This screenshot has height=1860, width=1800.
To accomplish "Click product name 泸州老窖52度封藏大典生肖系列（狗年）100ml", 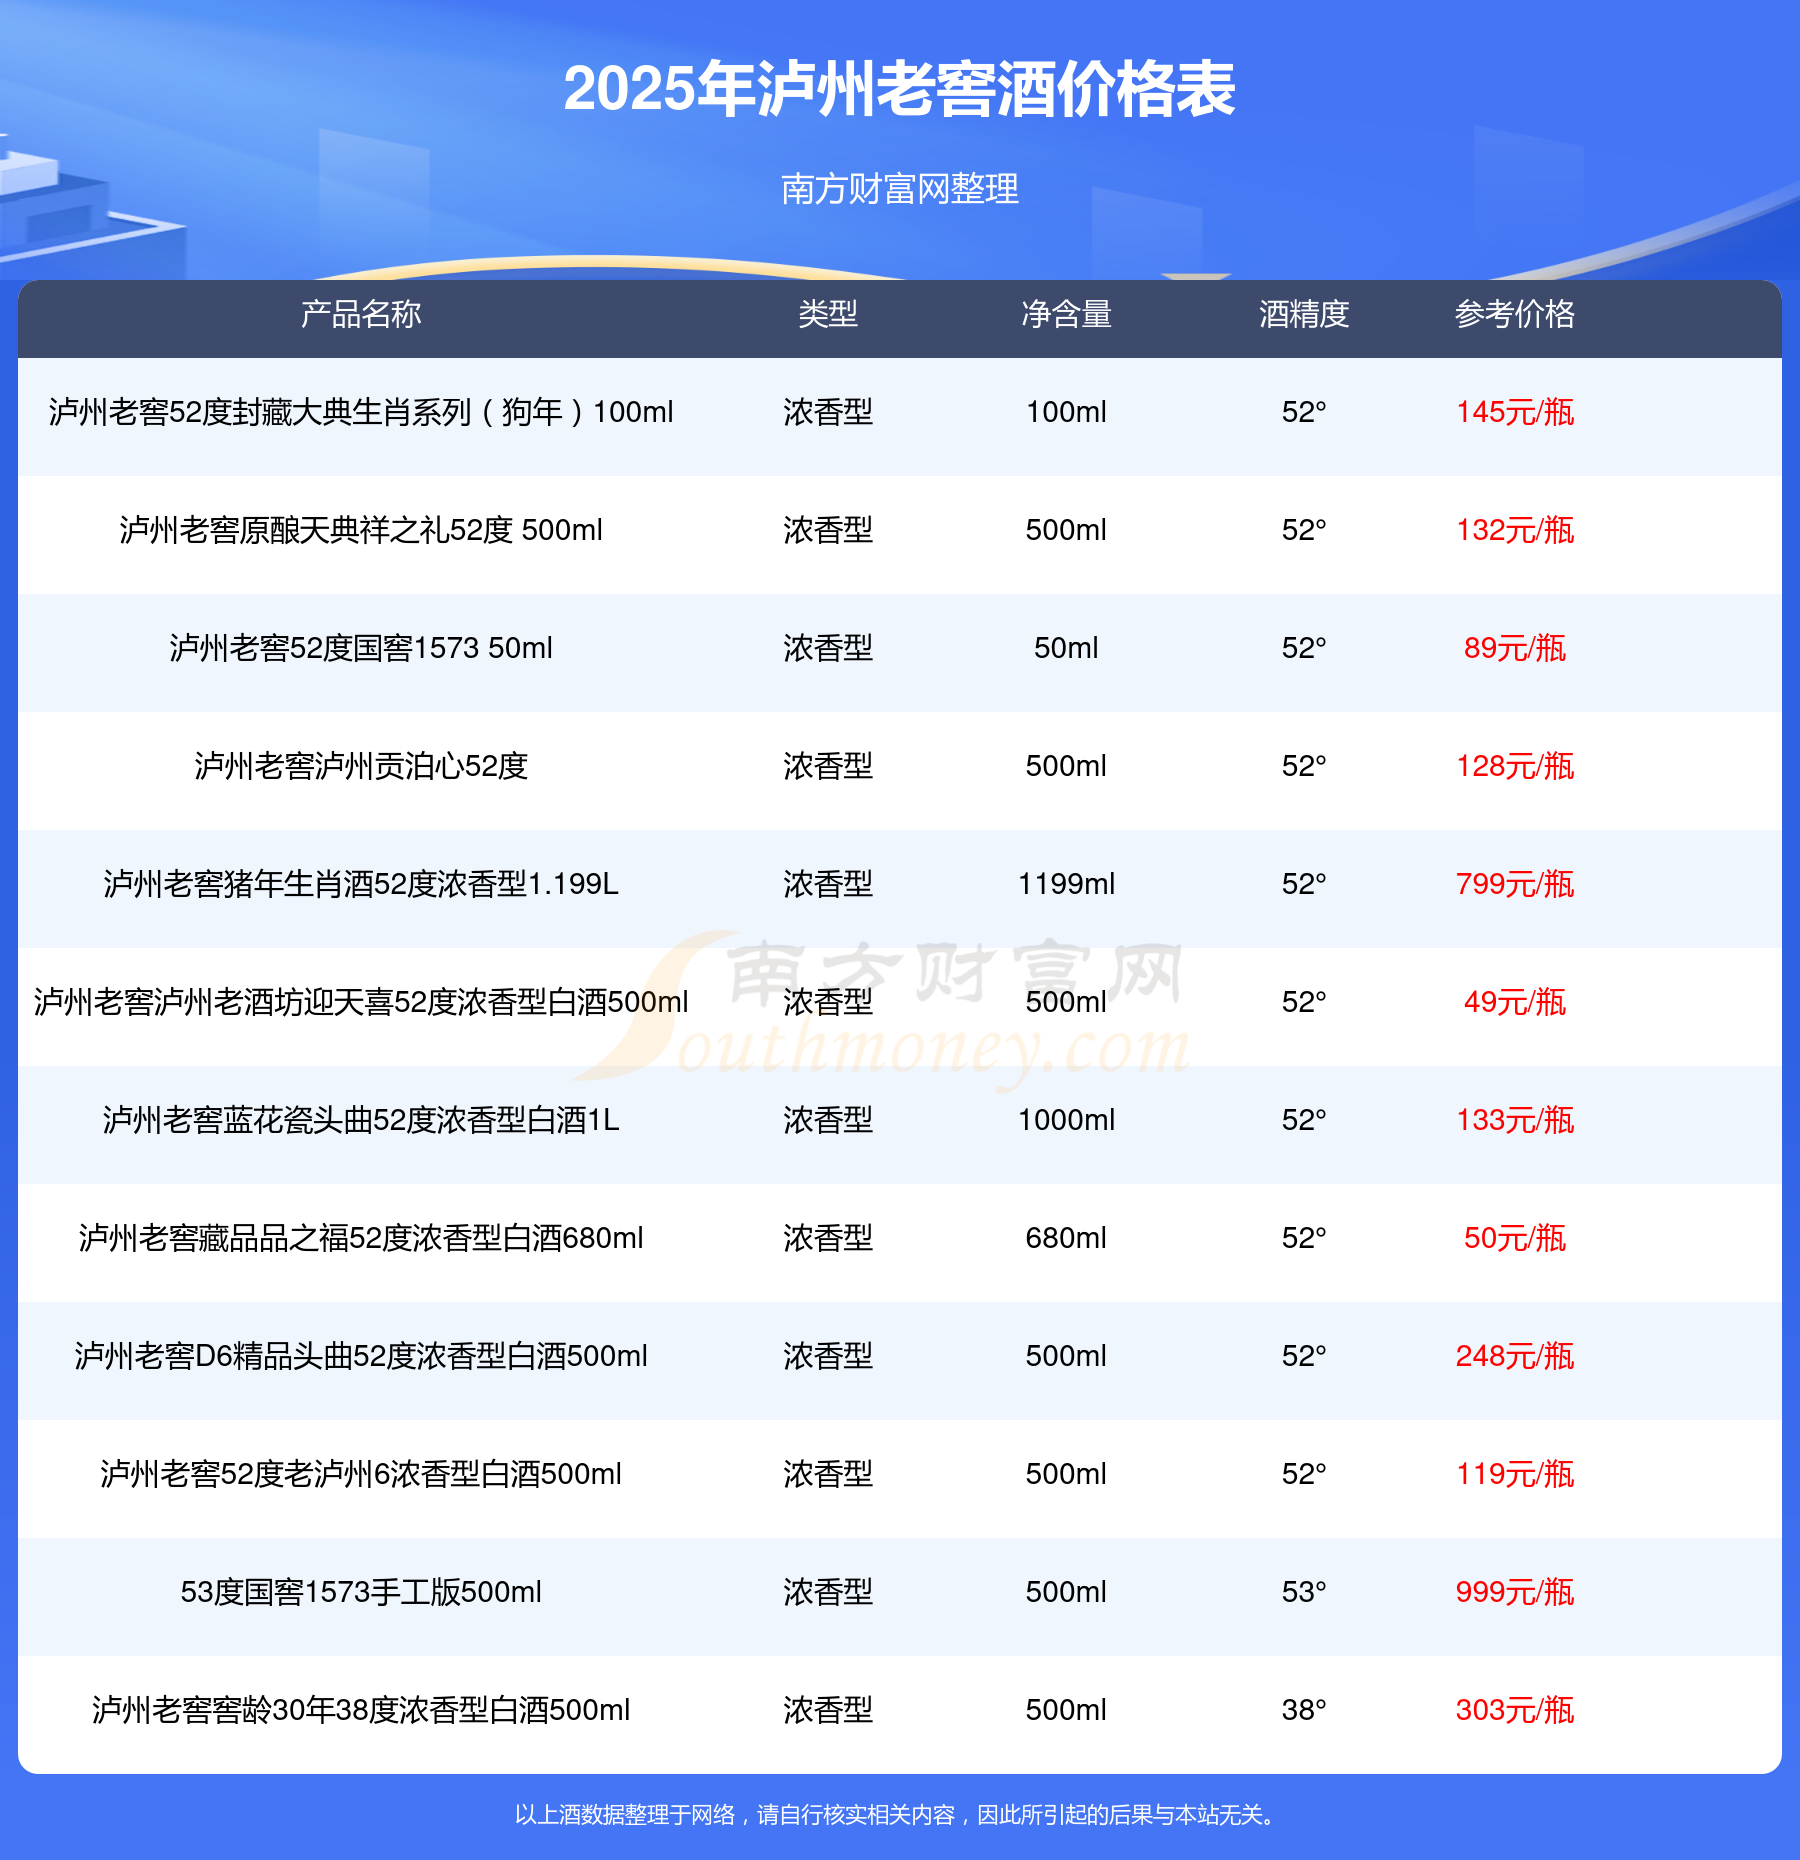I will (361, 412).
